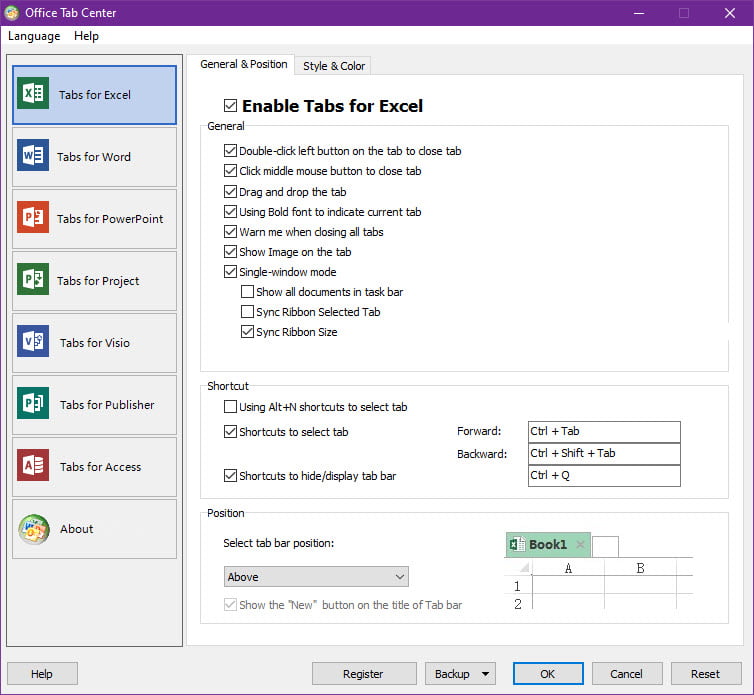Viewport: 754px width, 695px height.
Task: Switch to the Style & Color tab
Action: (x=334, y=66)
